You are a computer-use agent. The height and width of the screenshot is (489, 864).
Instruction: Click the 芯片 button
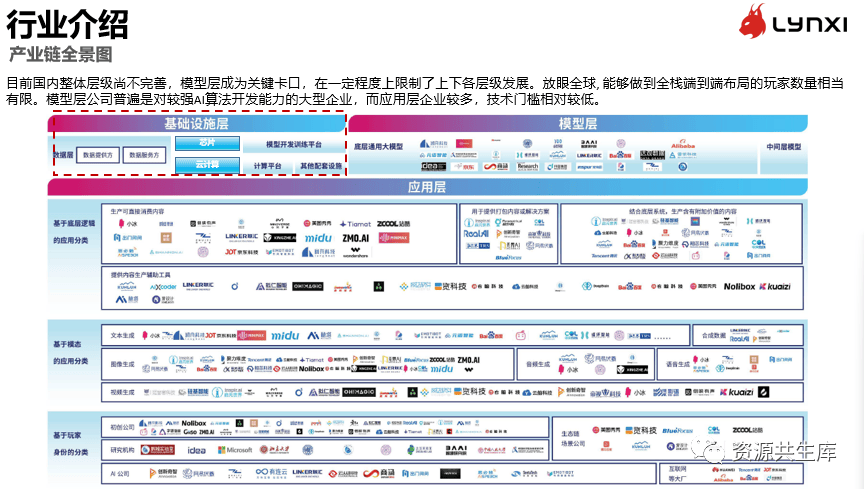207,143
